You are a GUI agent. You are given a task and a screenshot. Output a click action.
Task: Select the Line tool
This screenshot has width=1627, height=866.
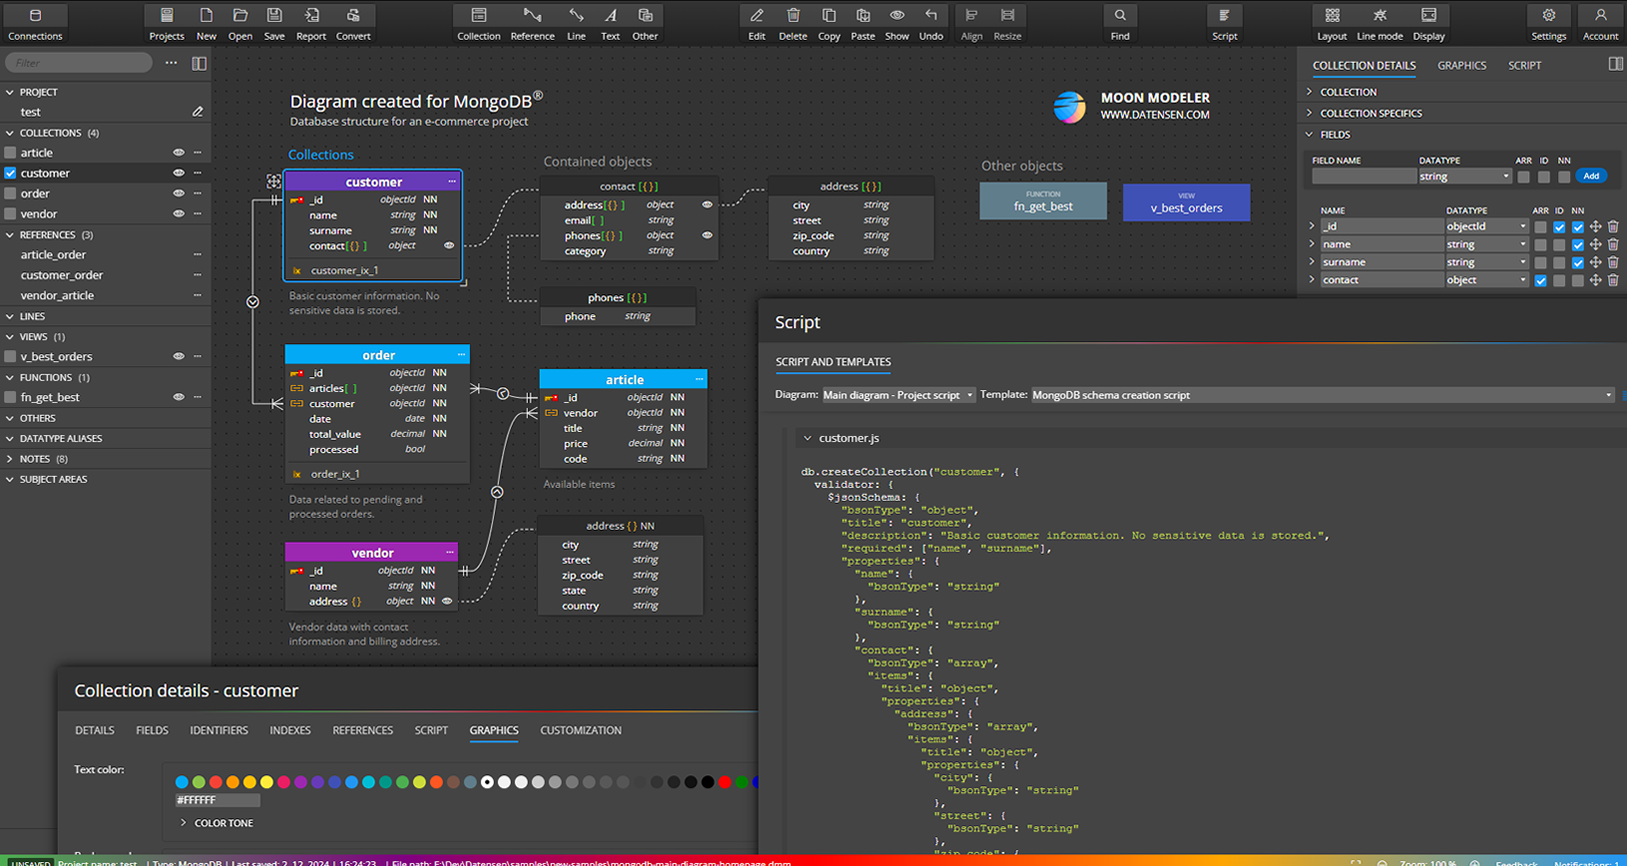(576, 23)
